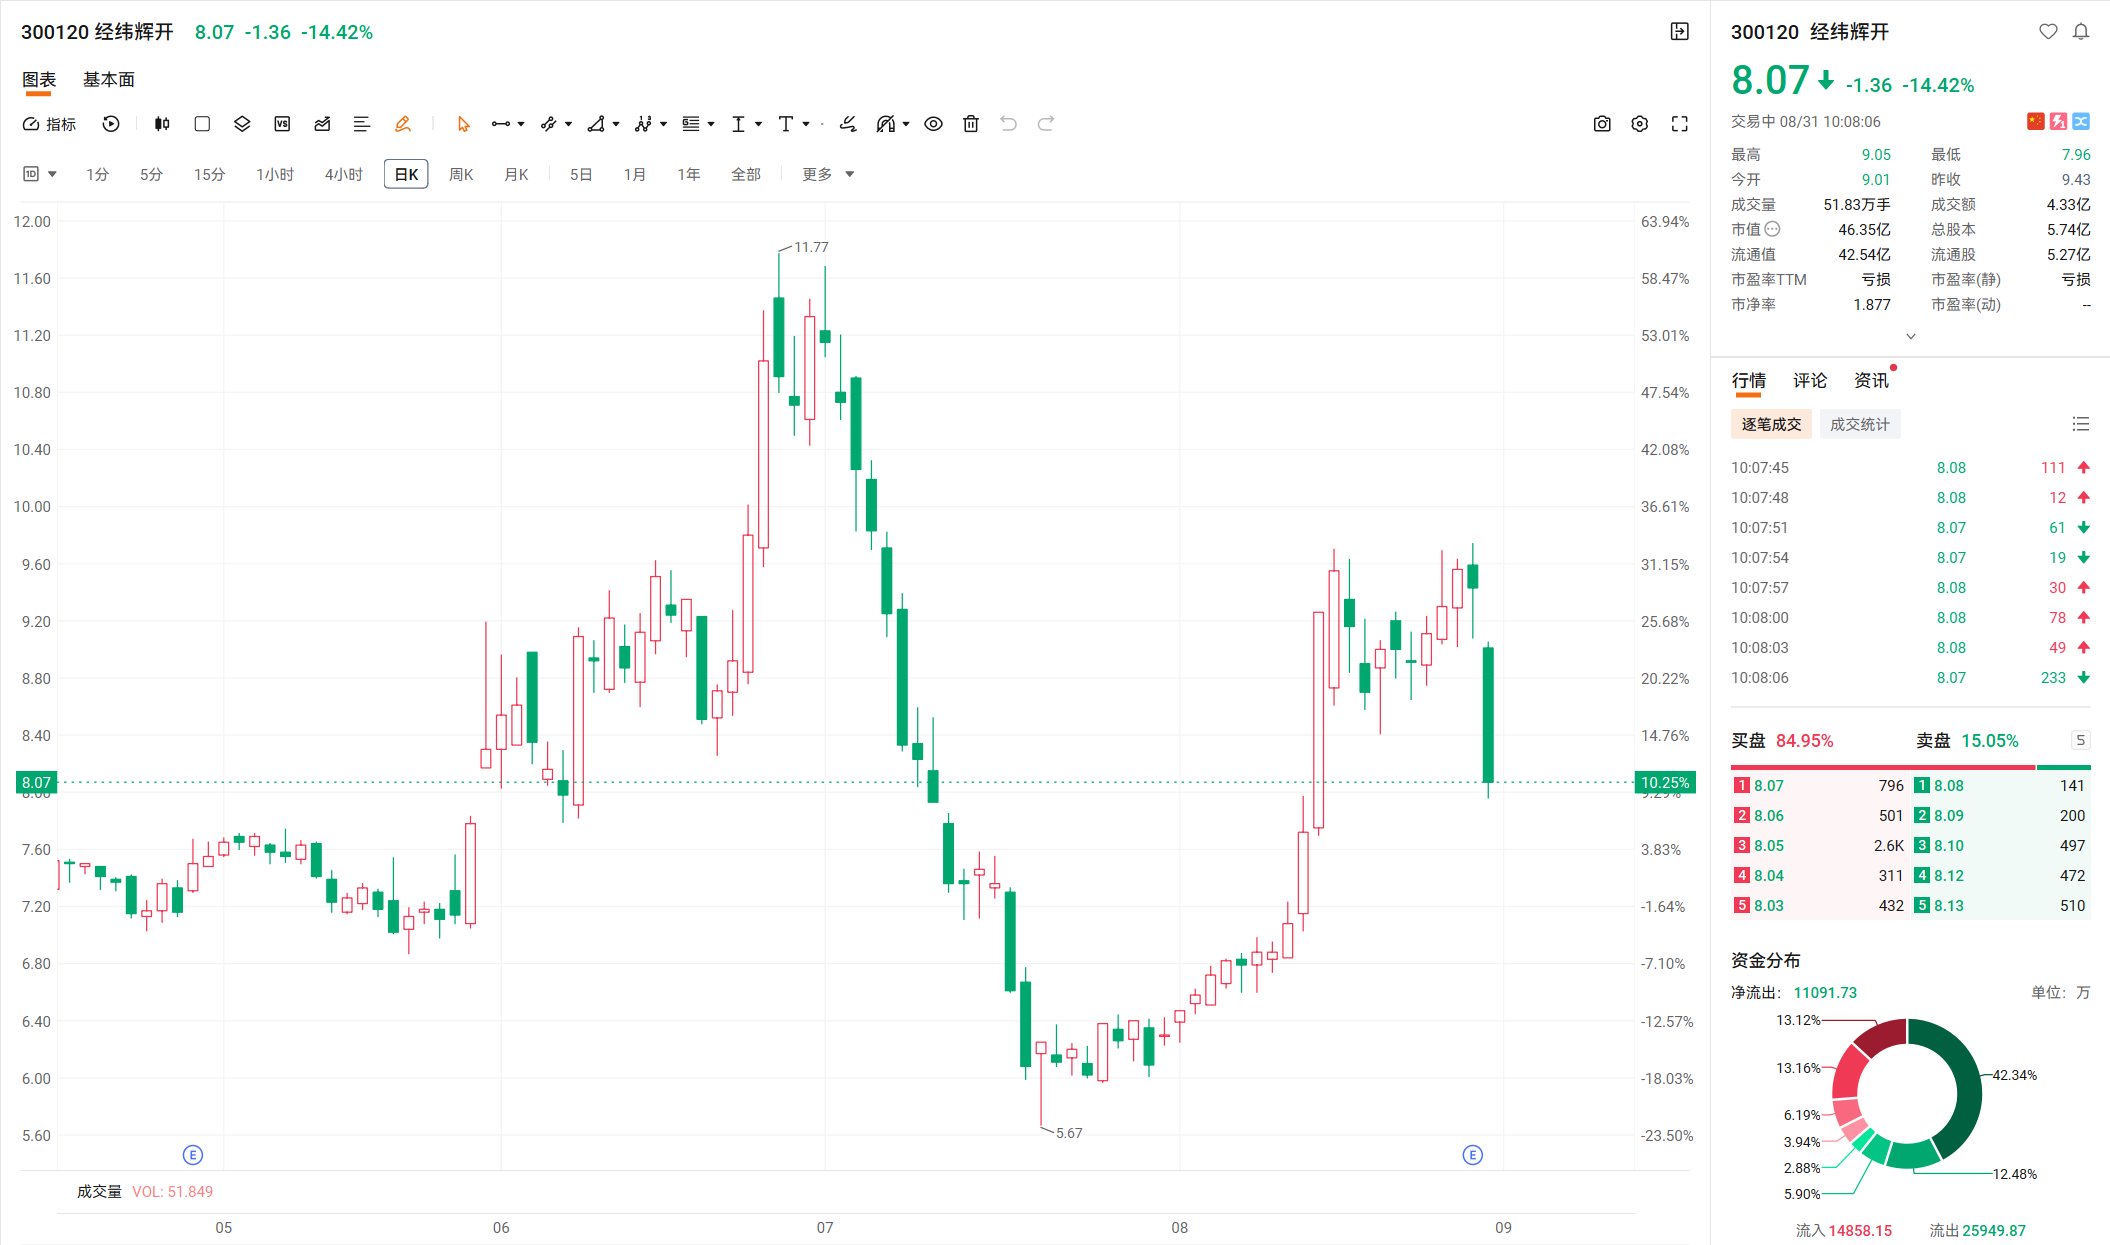Select the candlestick chart type icon
The image size is (2110, 1245).
click(x=162, y=124)
